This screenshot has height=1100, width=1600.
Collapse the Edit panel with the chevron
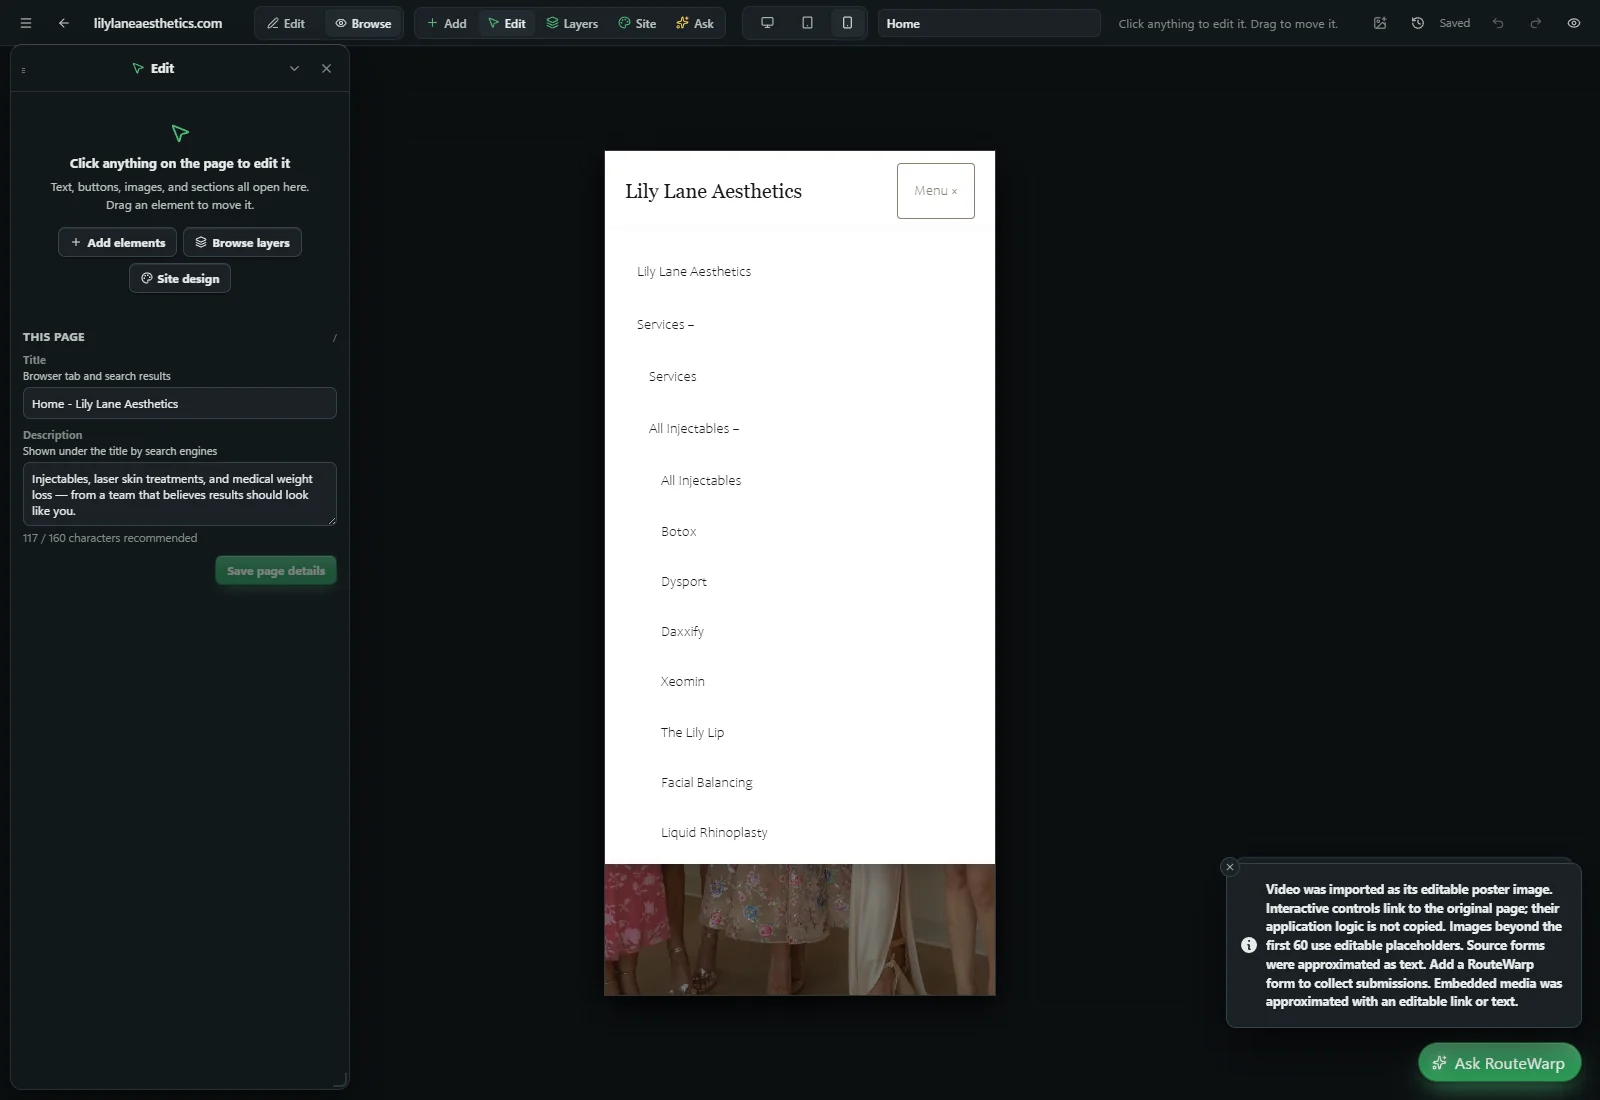pyautogui.click(x=294, y=69)
